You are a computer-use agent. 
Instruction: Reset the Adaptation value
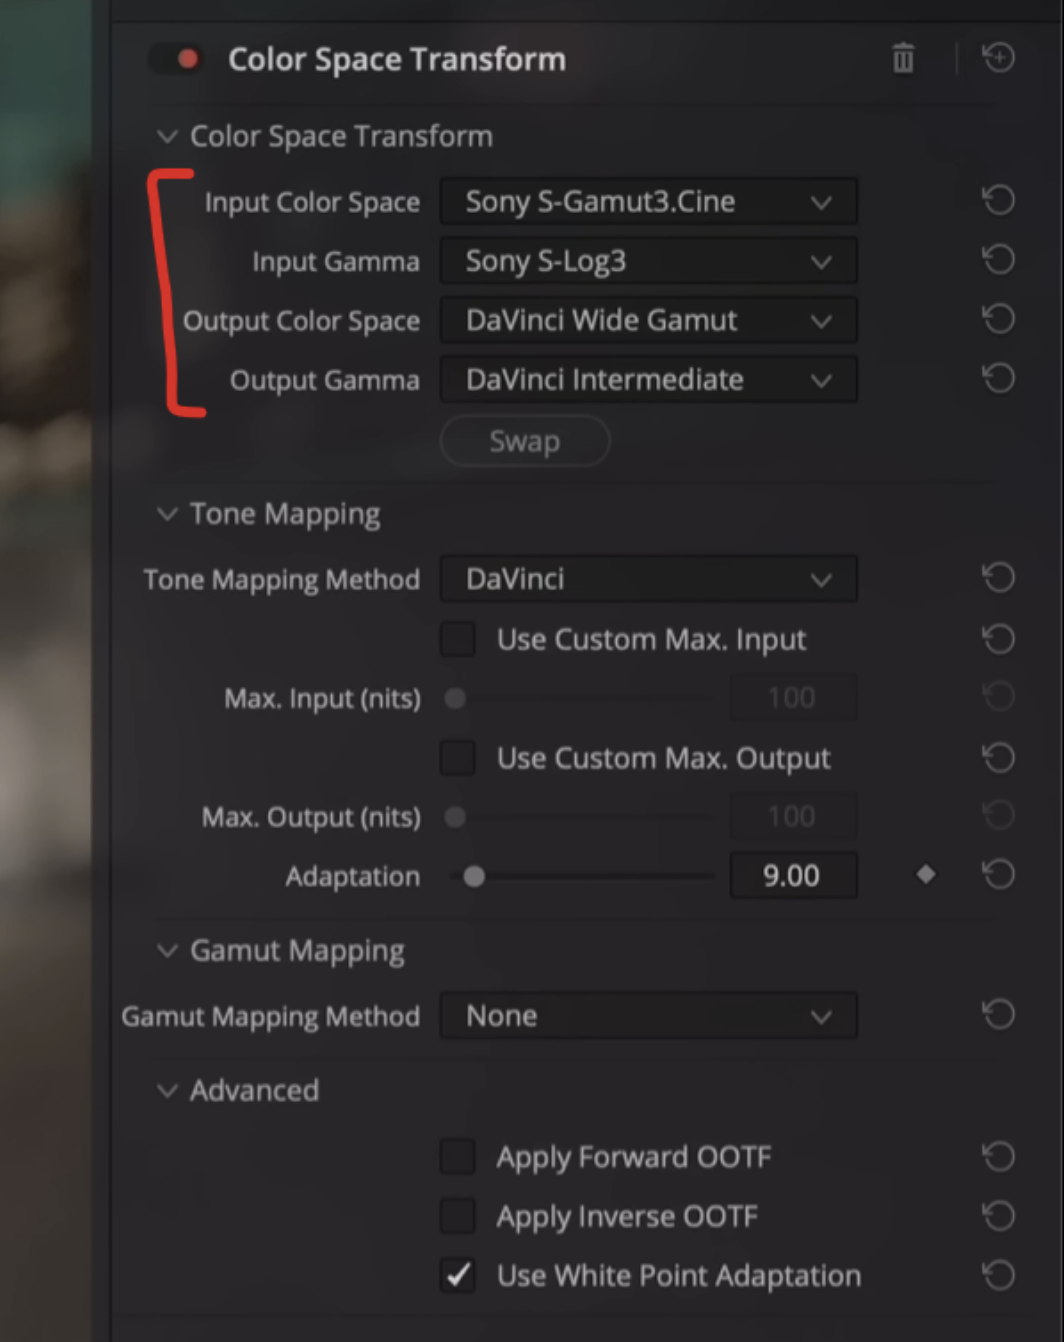point(998,875)
